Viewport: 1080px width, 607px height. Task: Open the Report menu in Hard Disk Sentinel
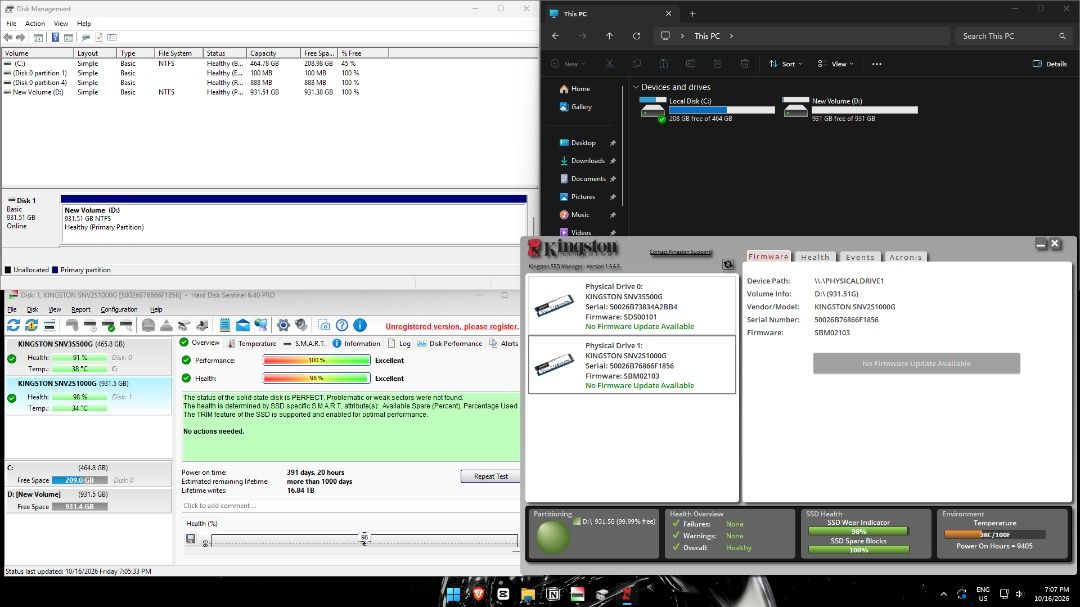pos(81,309)
